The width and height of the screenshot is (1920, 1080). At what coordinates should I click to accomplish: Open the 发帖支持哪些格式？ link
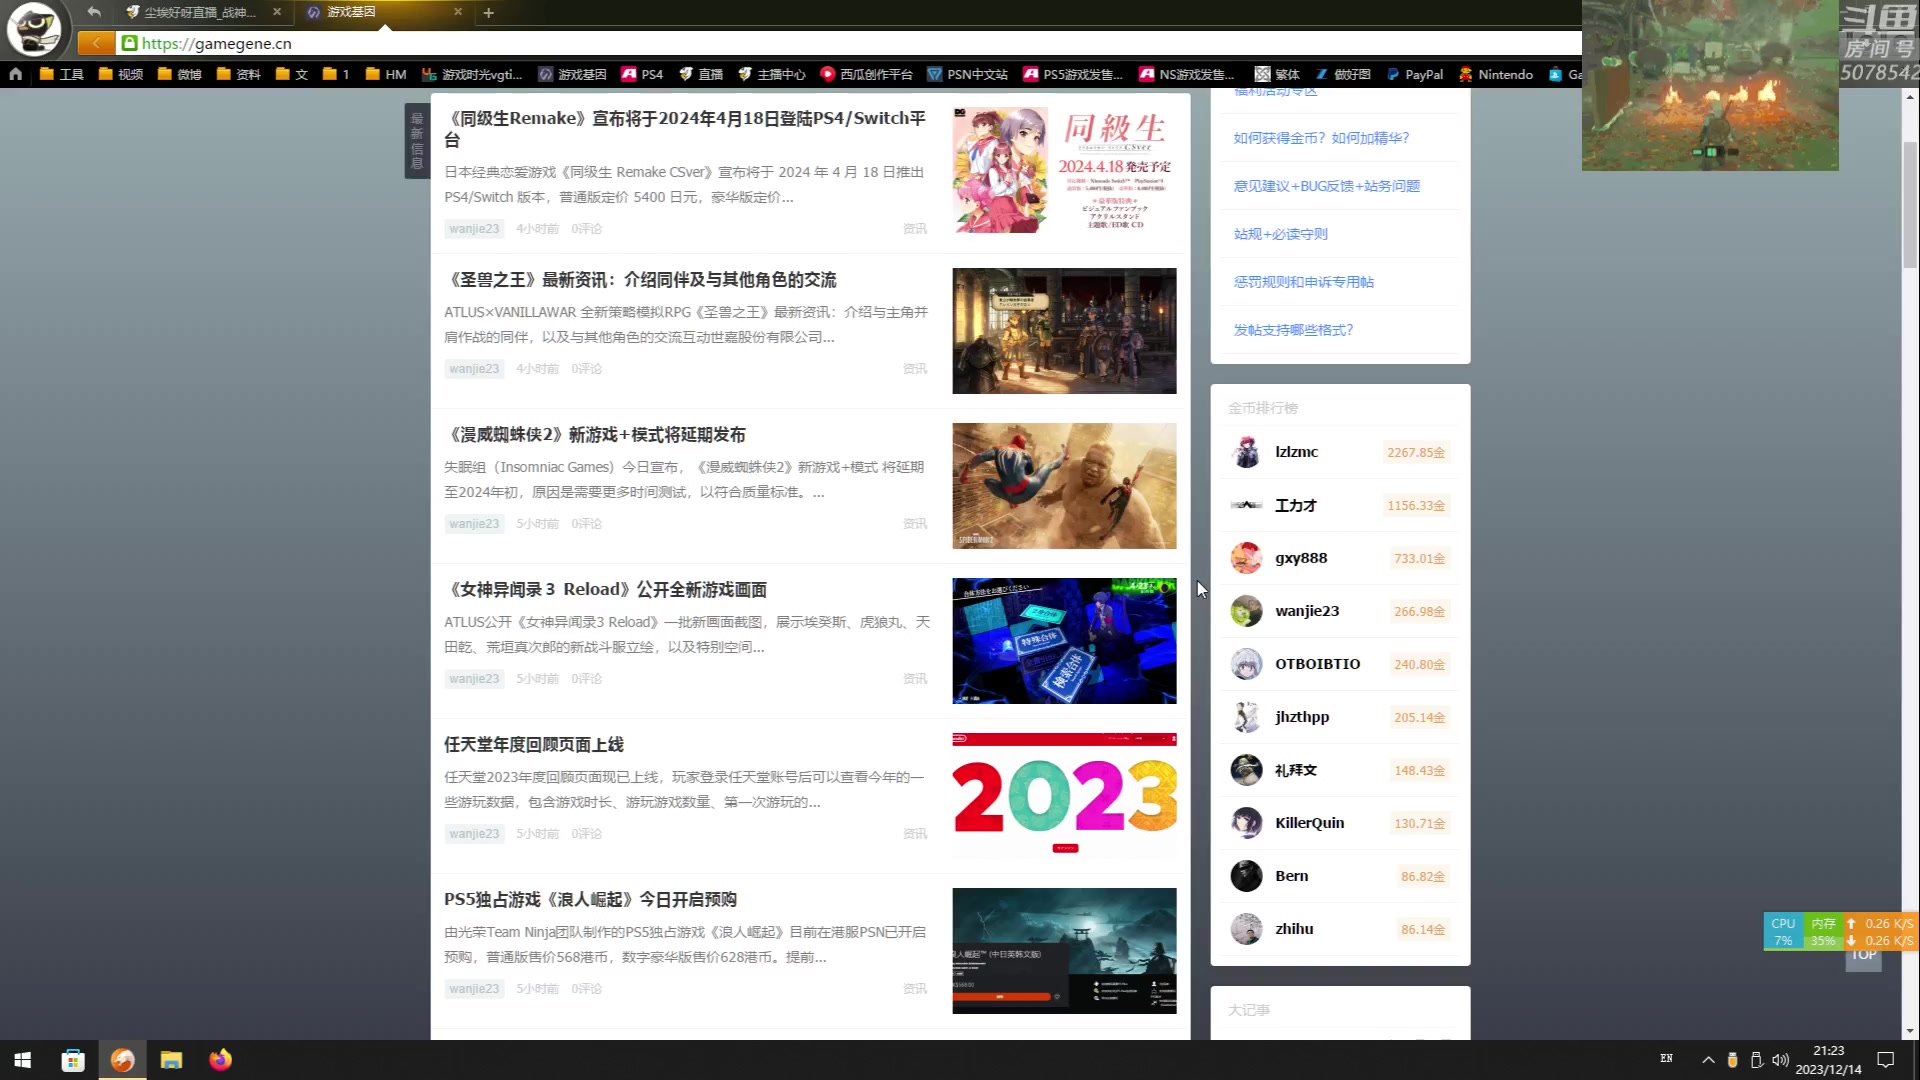pos(1293,330)
